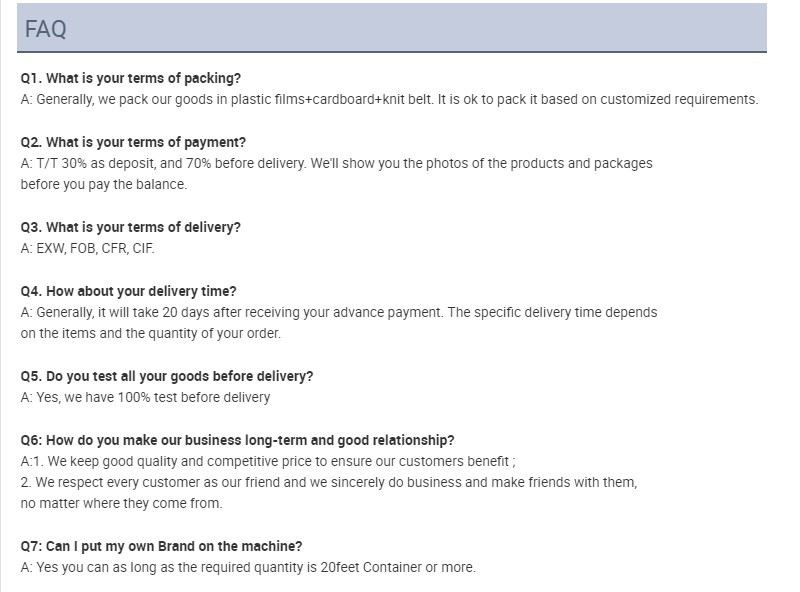This screenshot has width=800, height=592.
Task: Select the Q3 terms of delivery question
Action: [x=131, y=227]
